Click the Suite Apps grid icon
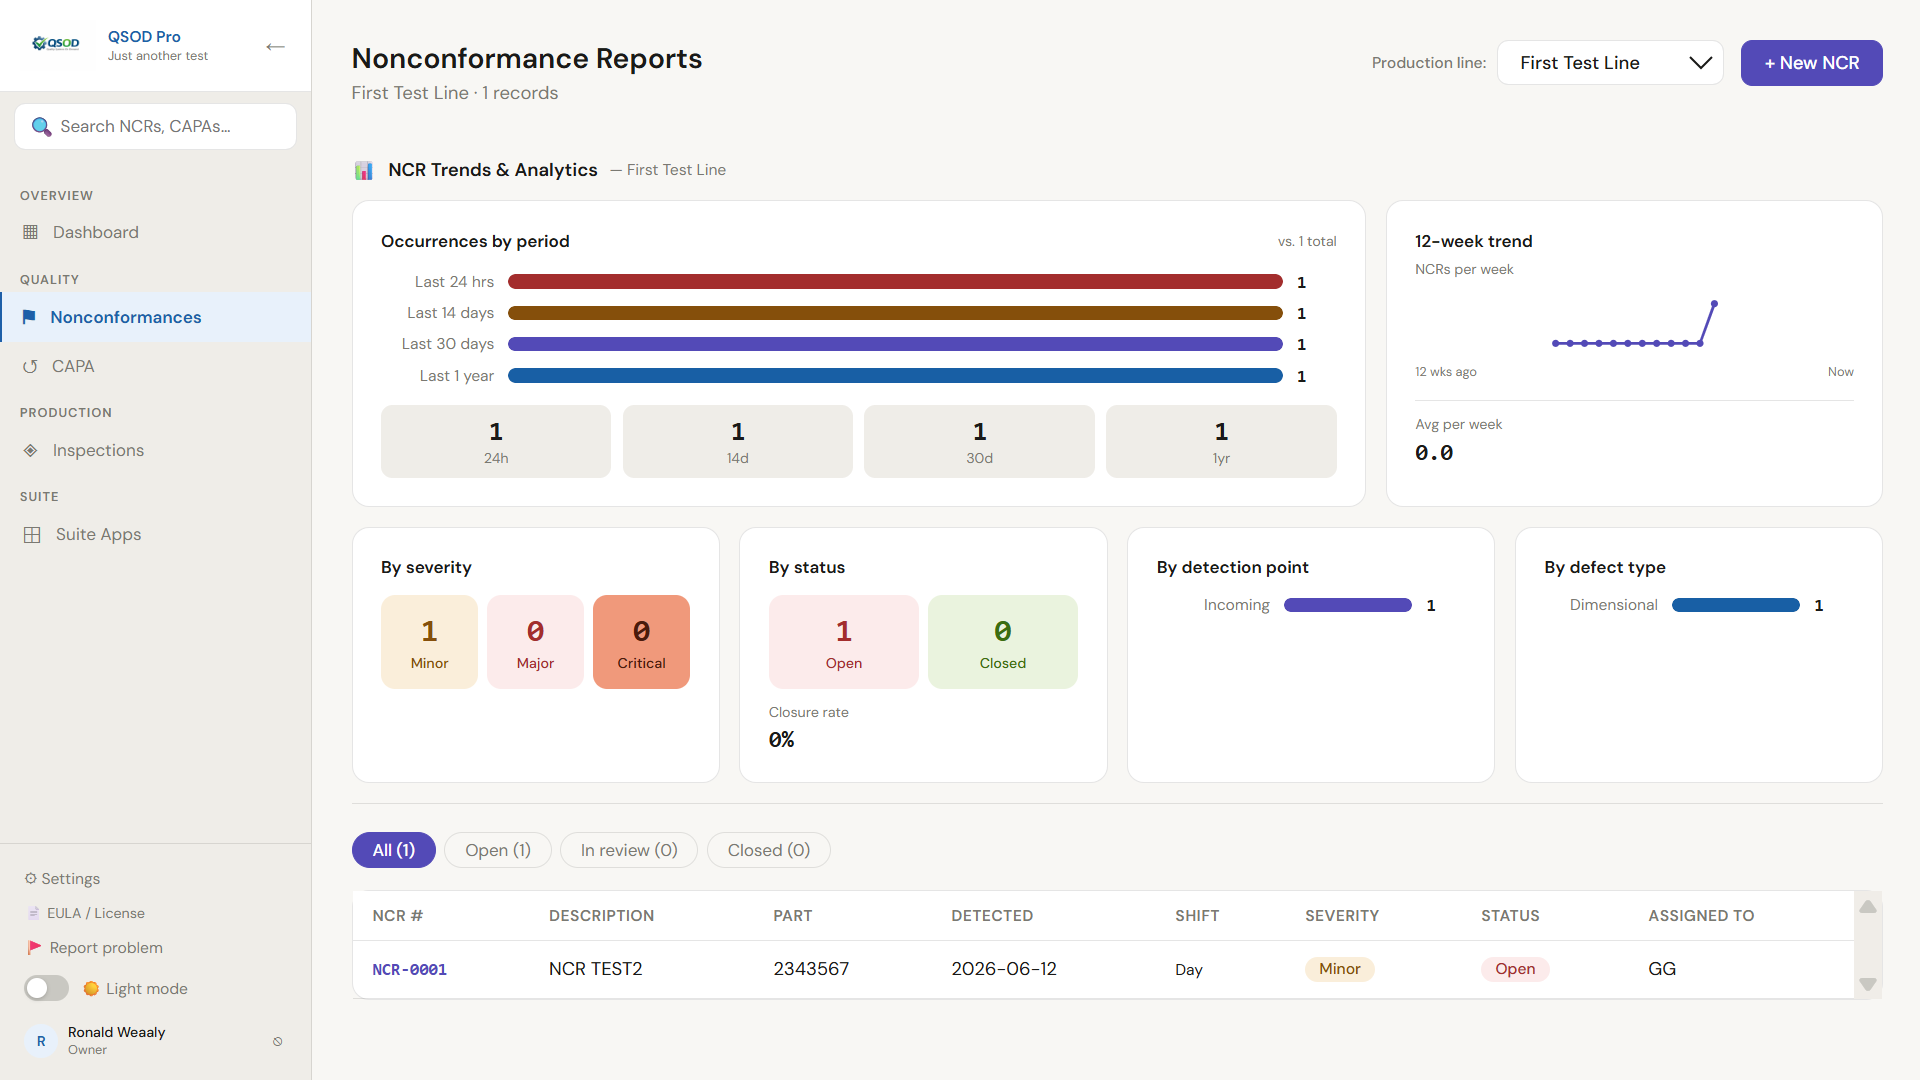This screenshot has width=1920, height=1080. [32, 535]
